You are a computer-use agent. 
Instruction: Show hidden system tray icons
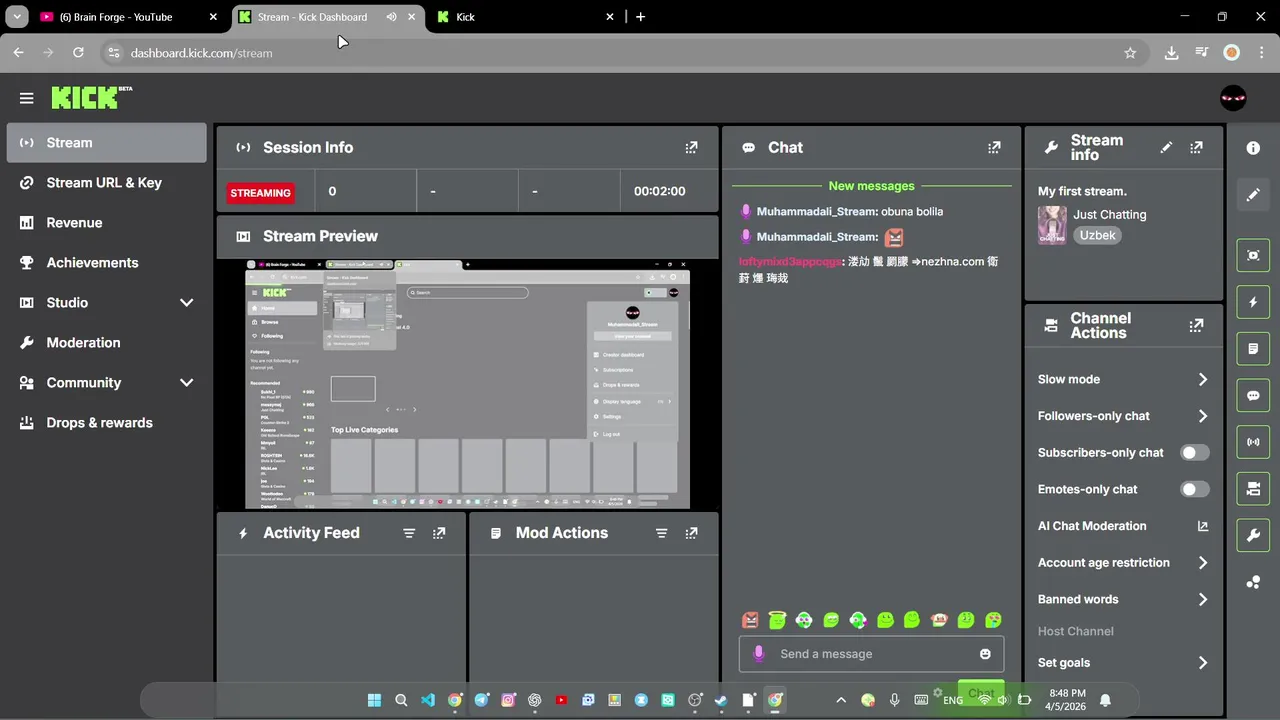pyautogui.click(x=841, y=700)
